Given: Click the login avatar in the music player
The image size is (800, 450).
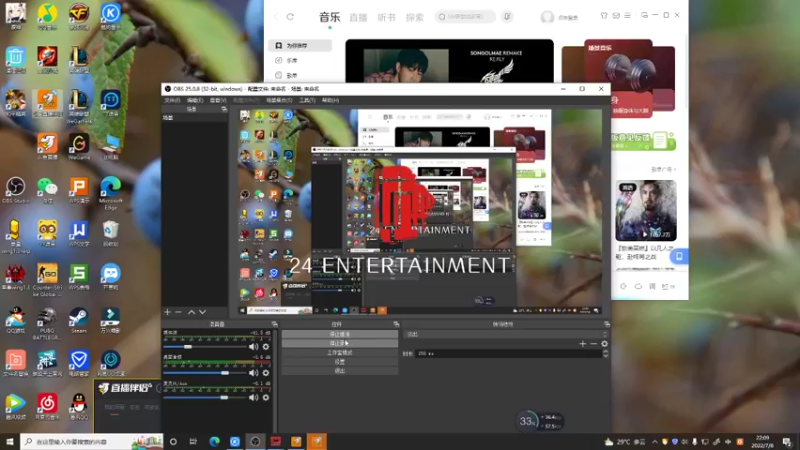Looking at the screenshot, I should 547,17.
